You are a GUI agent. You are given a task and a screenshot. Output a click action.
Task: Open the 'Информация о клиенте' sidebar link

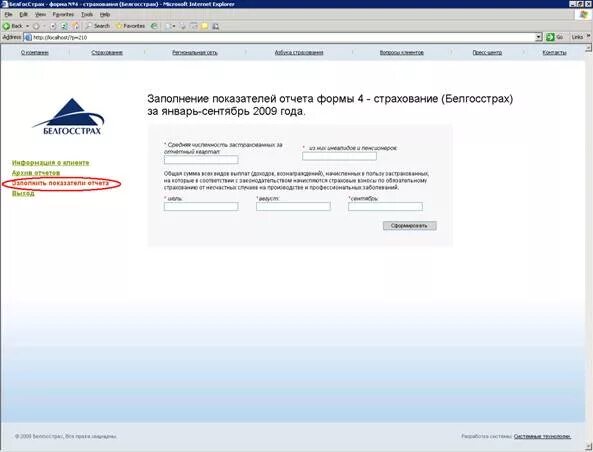pyautogui.click(x=51, y=163)
